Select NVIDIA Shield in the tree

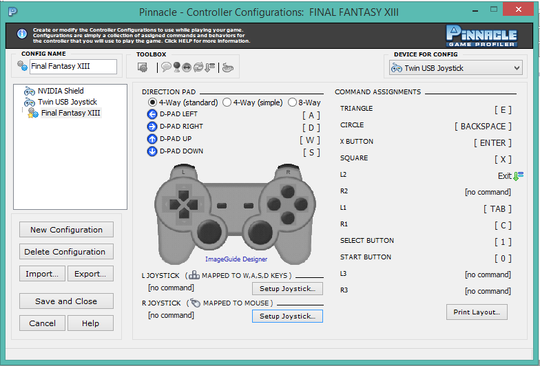coord(60,91)
